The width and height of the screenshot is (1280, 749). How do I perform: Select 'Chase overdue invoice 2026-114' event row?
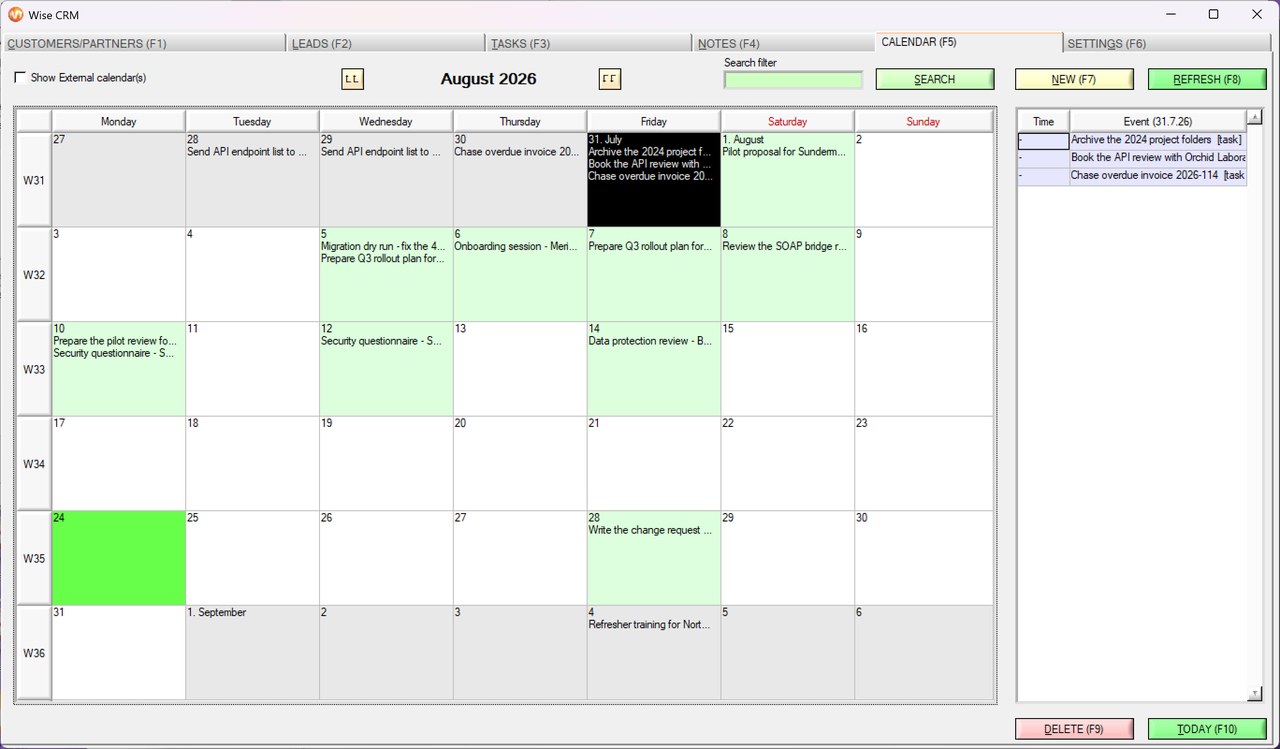point(1132,176)
